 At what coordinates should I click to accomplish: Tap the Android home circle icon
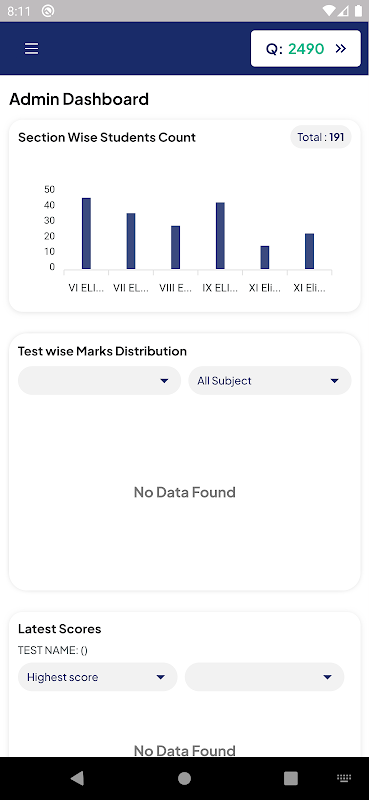pyautogui.click(x=184, y=778)
